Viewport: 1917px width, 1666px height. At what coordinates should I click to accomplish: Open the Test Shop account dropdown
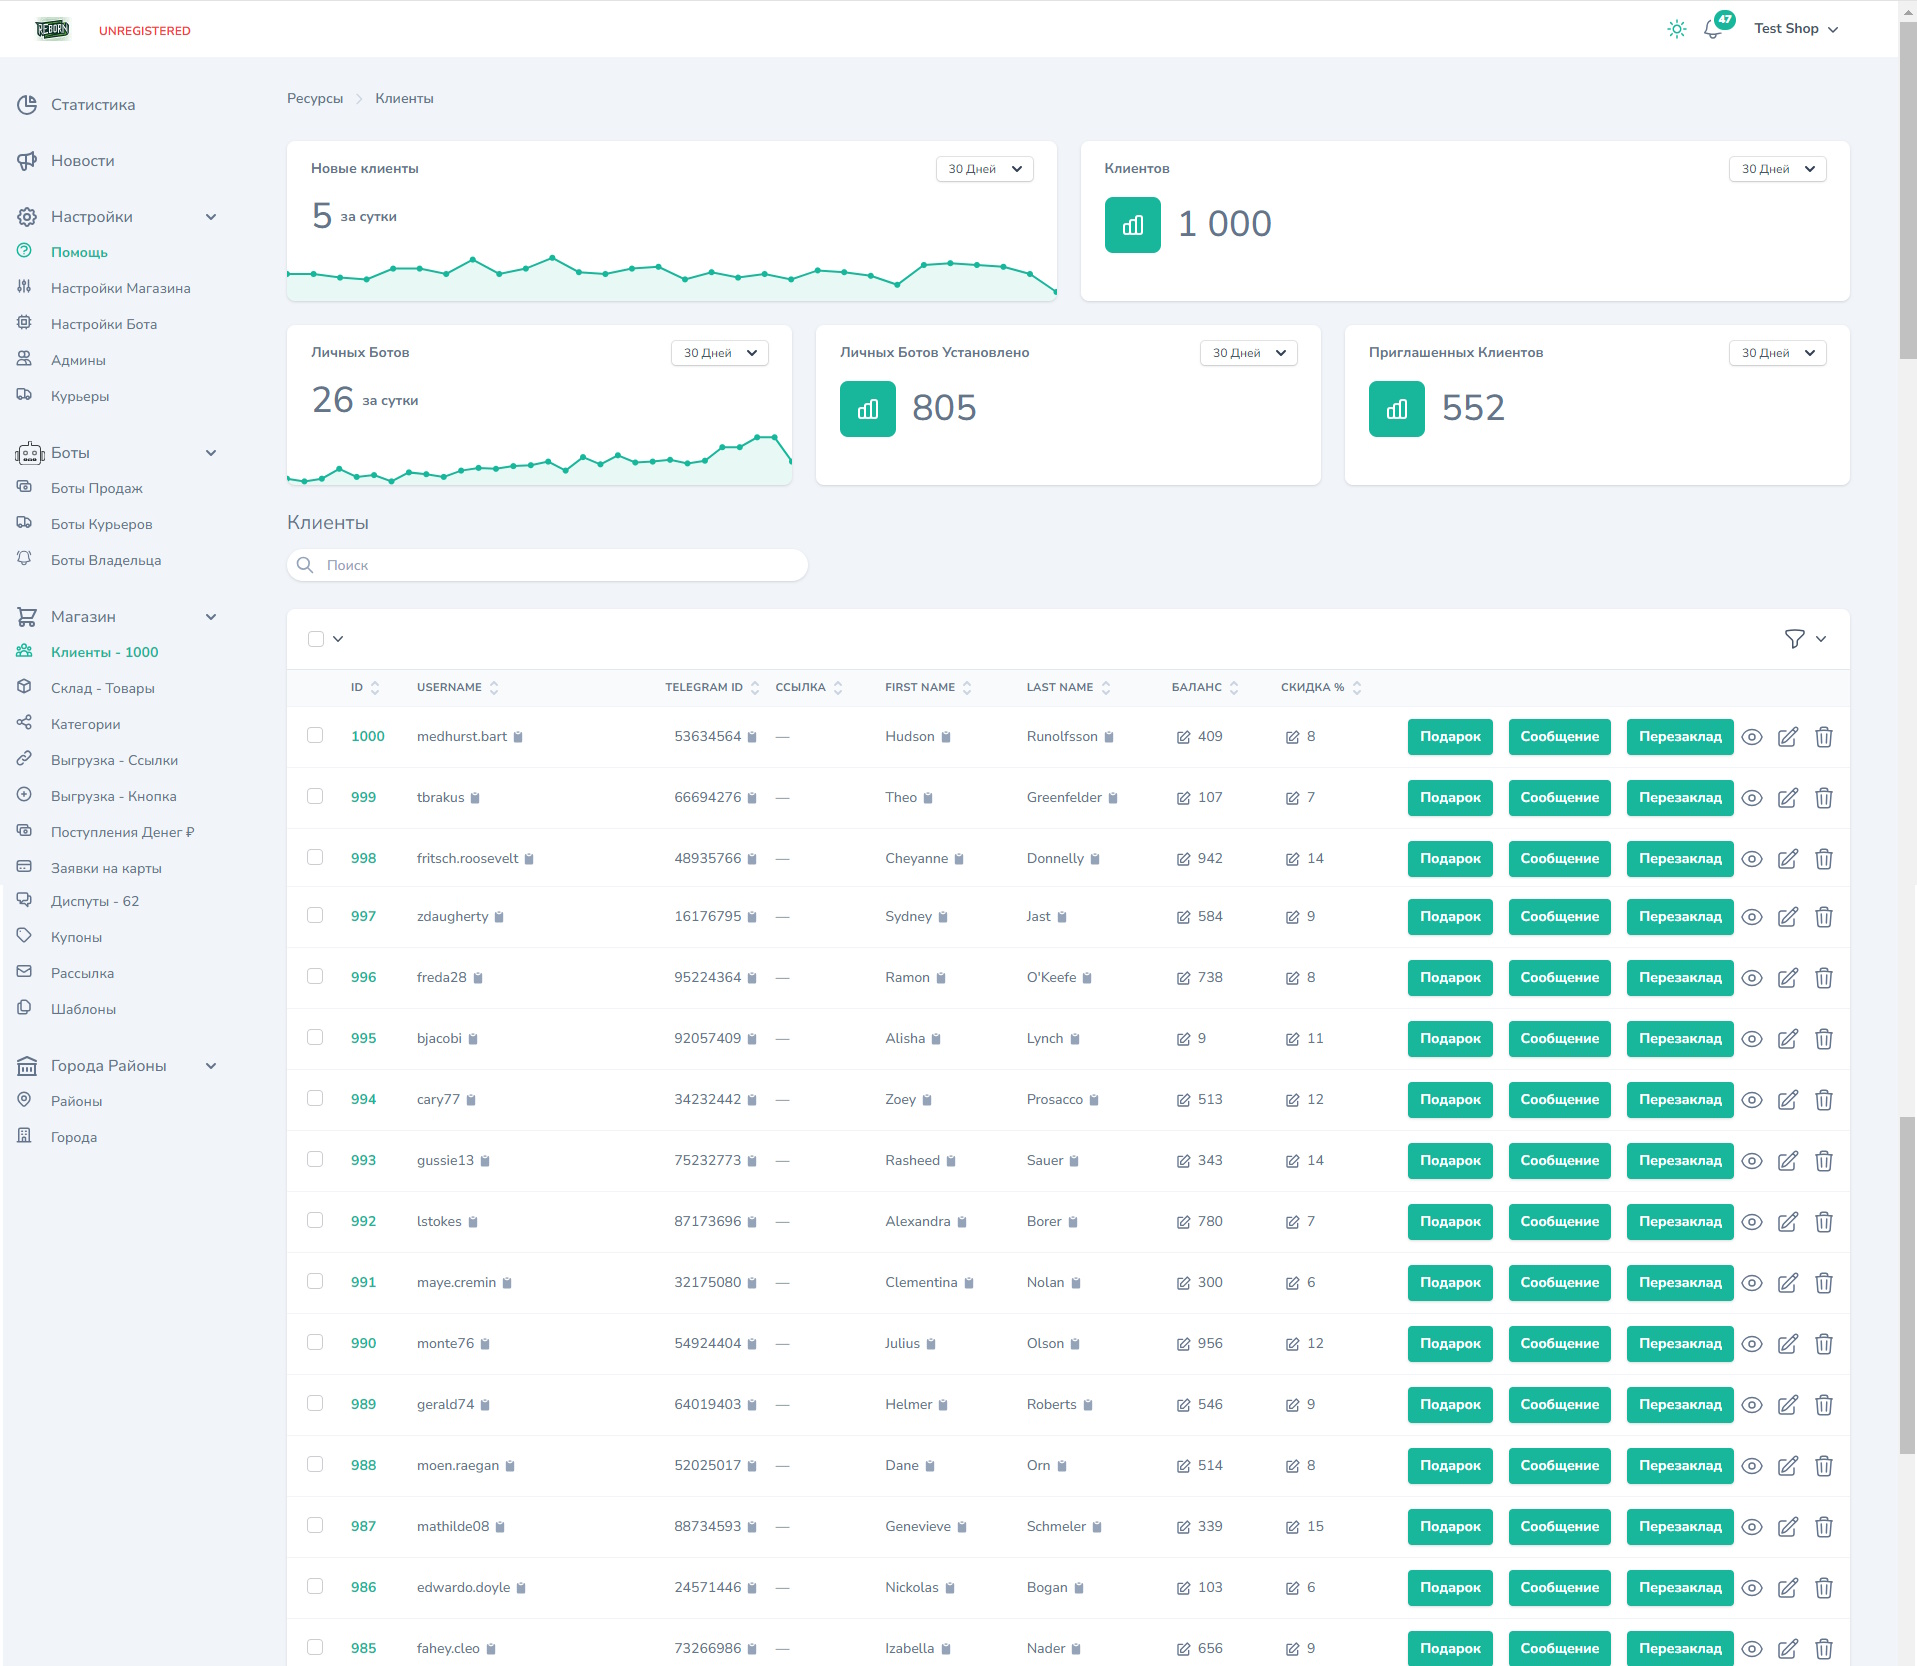[x=1795, y=29]
